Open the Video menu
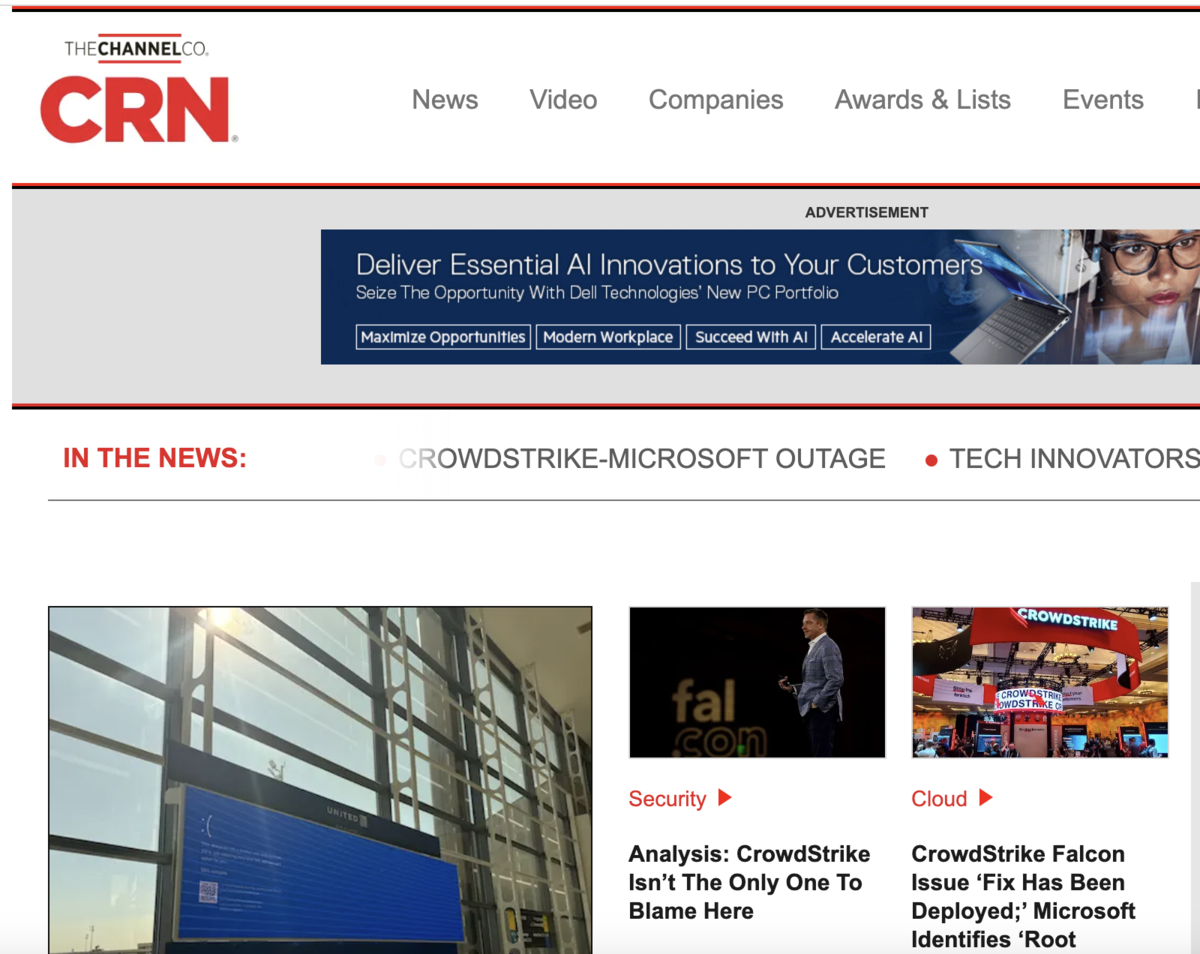 (563, 100)
